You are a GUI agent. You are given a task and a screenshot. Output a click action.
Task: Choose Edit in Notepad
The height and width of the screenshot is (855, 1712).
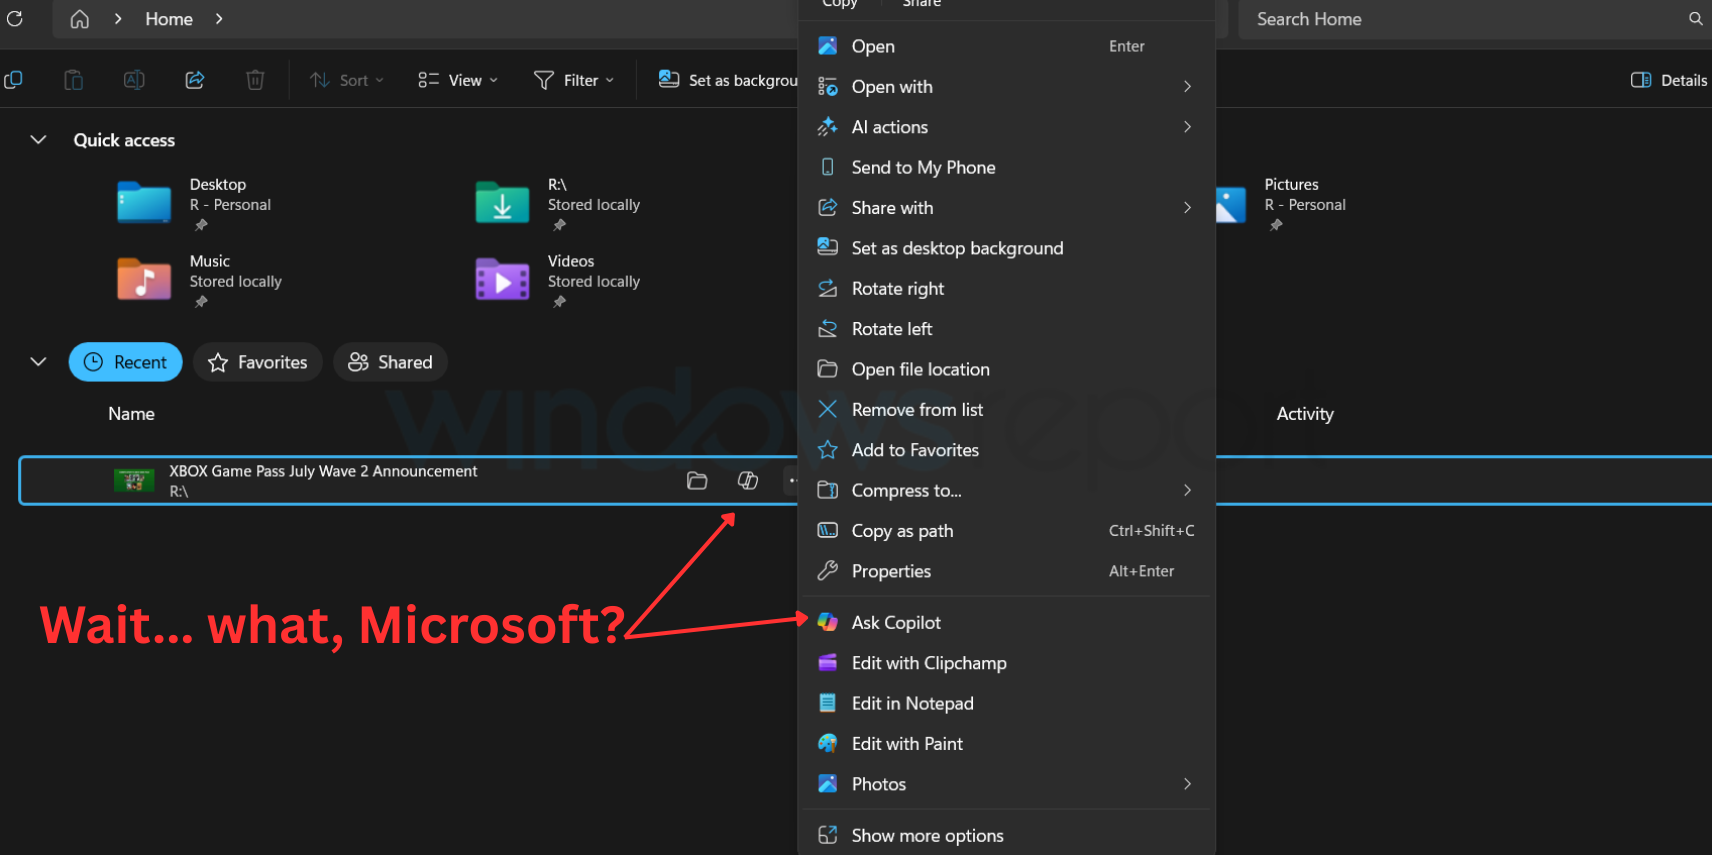pos(1006,703)
